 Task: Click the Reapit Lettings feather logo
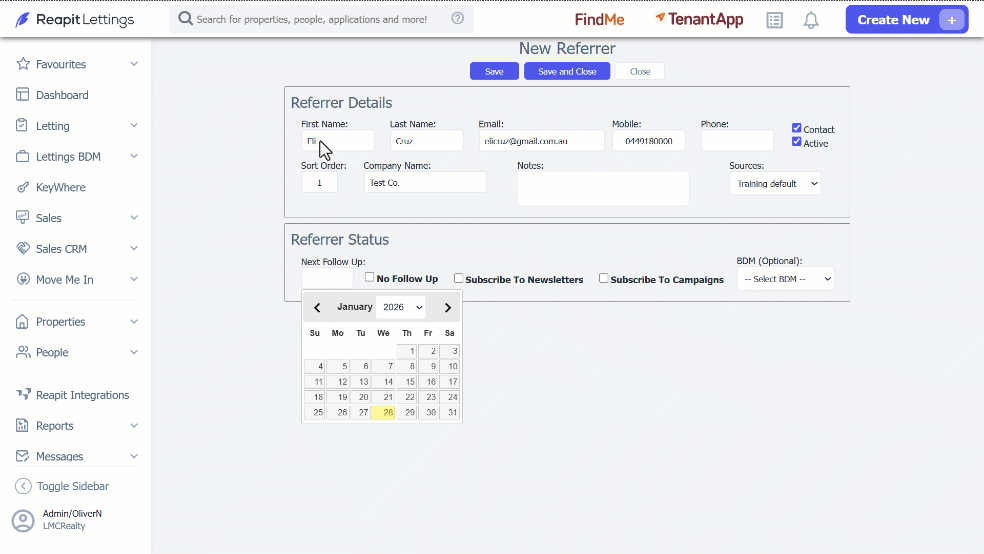pos(22,19)
